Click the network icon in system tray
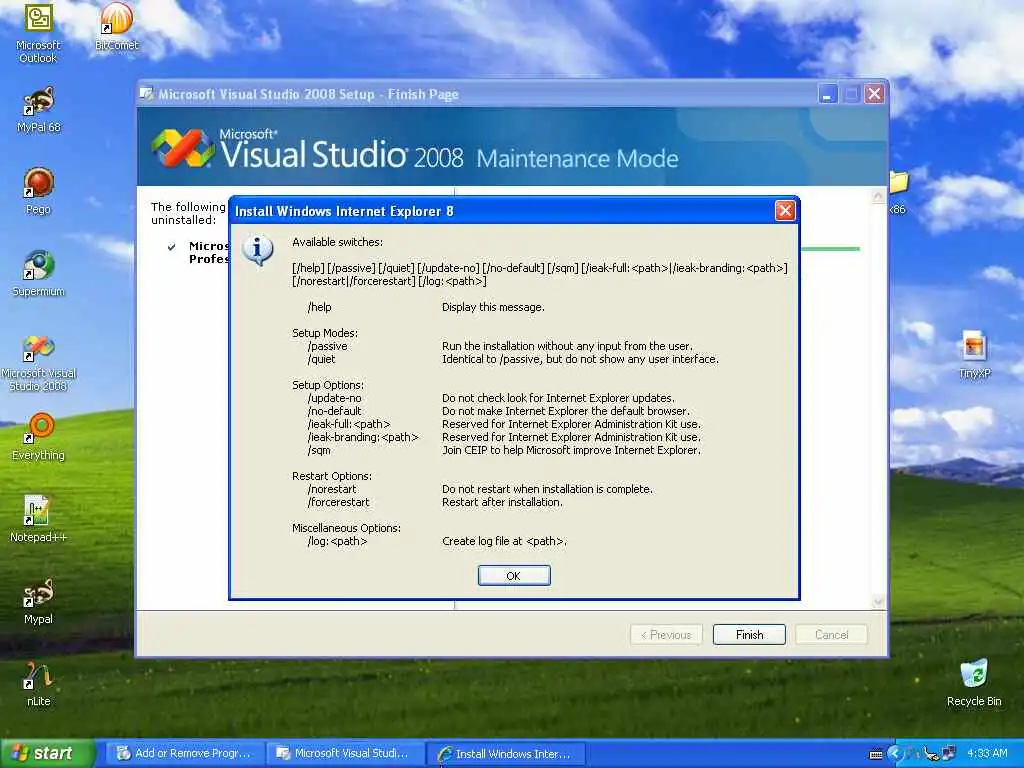 coord(948,754)
